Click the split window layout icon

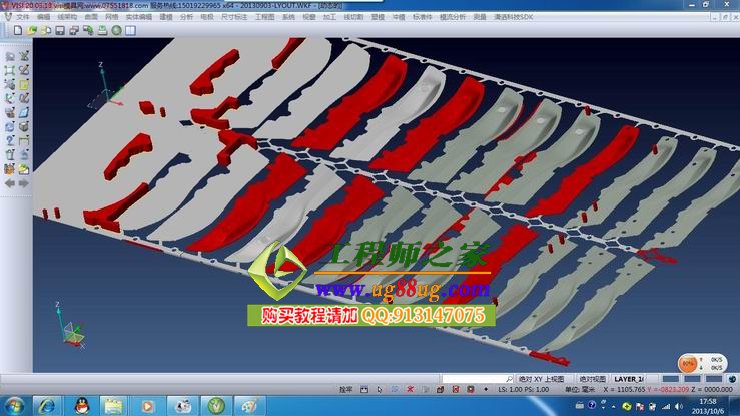[131, 30]
